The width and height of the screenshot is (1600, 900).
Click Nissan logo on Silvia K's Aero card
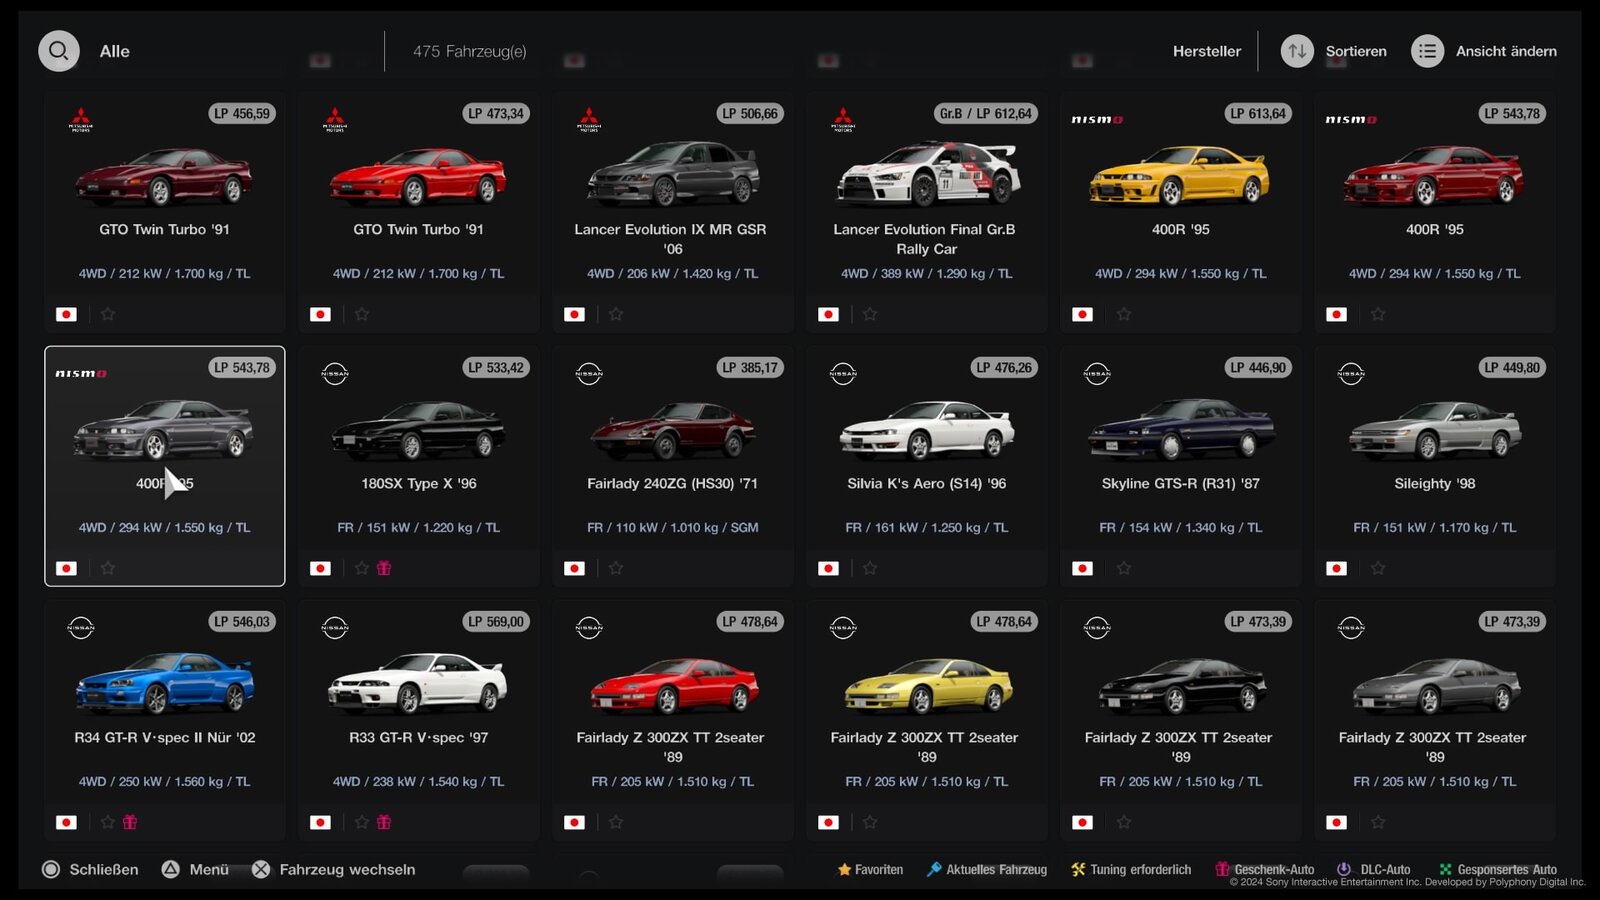coord(843,374)
